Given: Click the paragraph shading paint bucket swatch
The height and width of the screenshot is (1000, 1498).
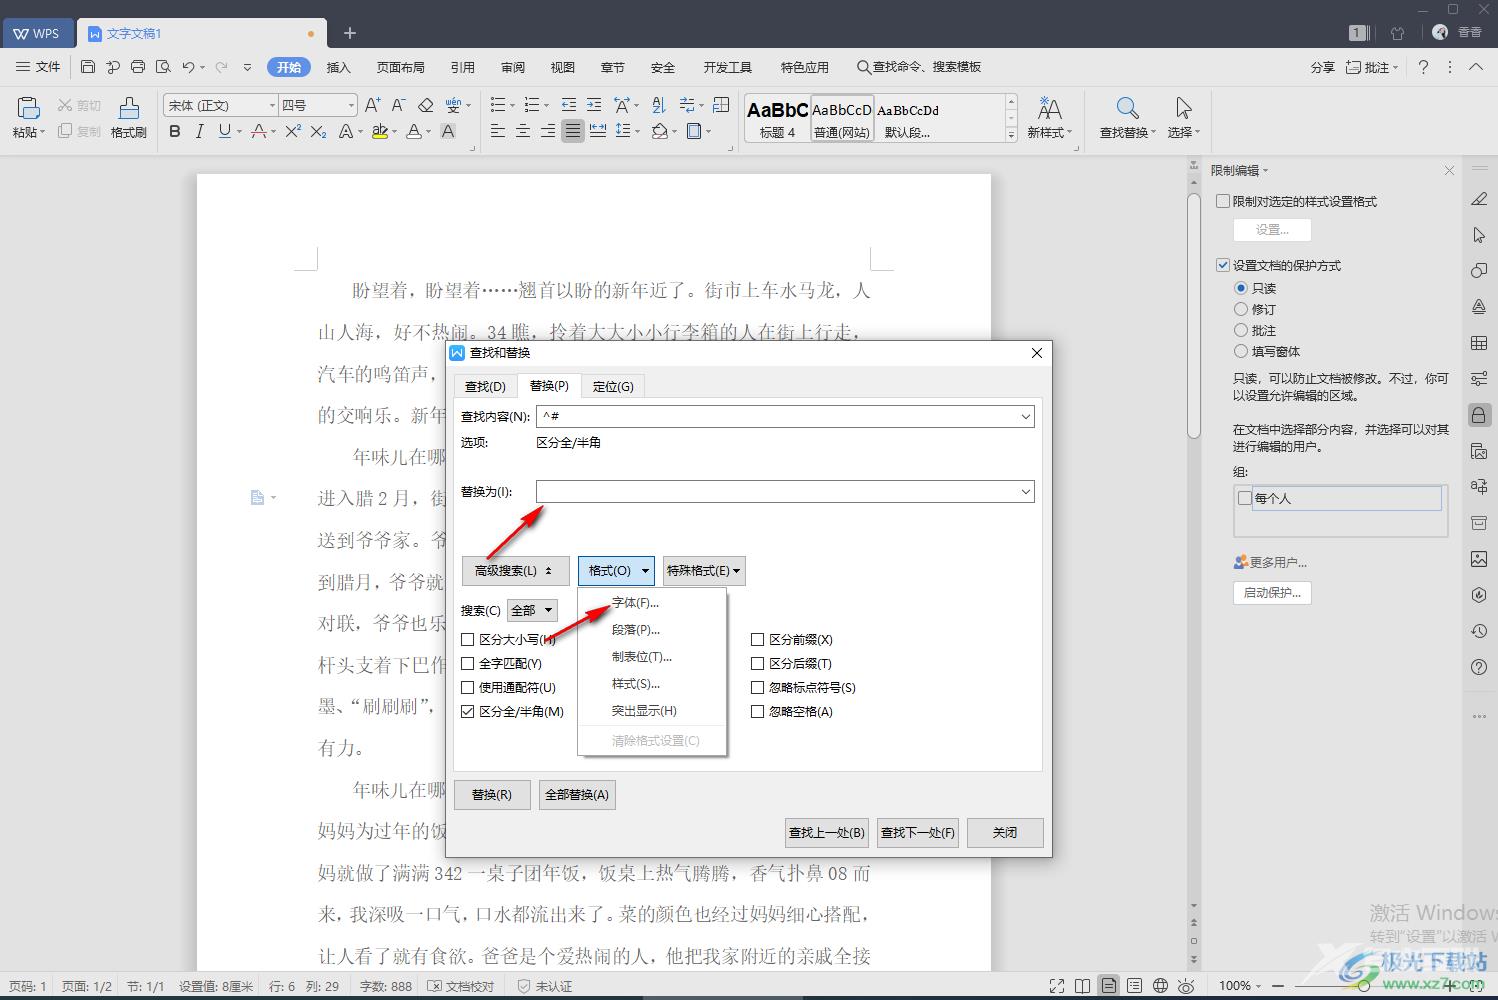Looking at the screenshot, I should 659,131.
